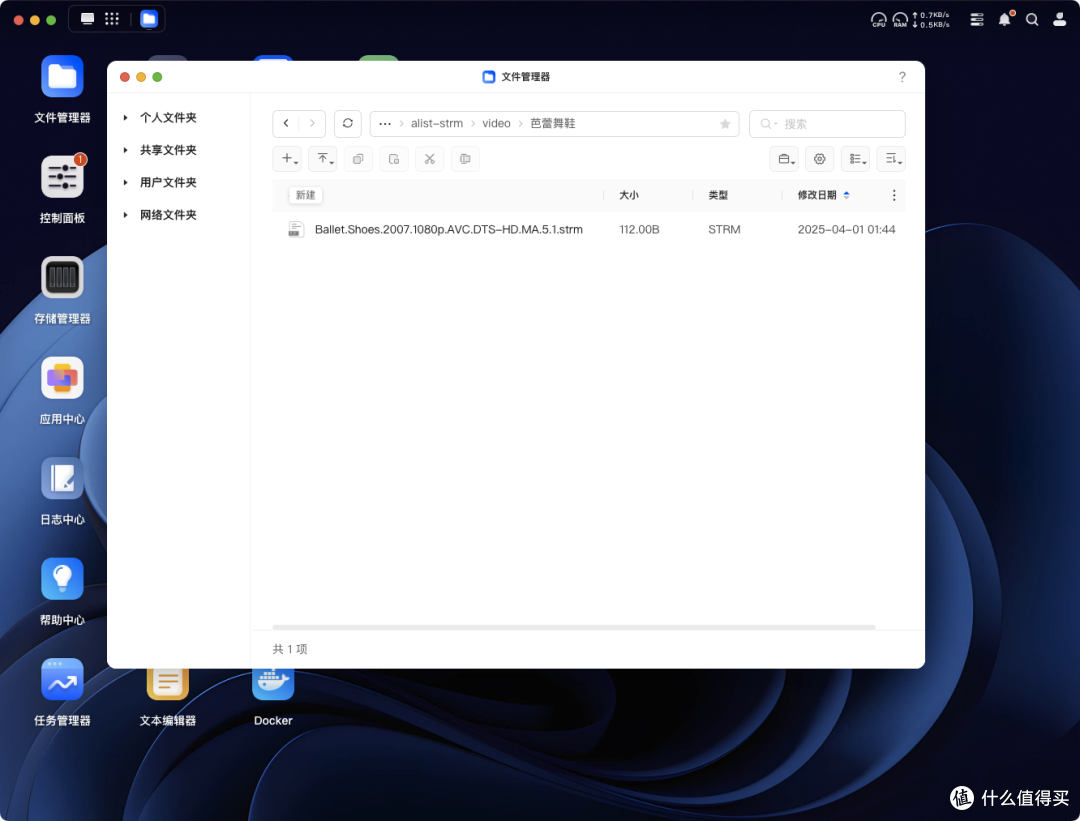Expand 用户文件夹 tree node
Image resolution: width=1080 pixels, height=821 pixels.
[125, 183]
